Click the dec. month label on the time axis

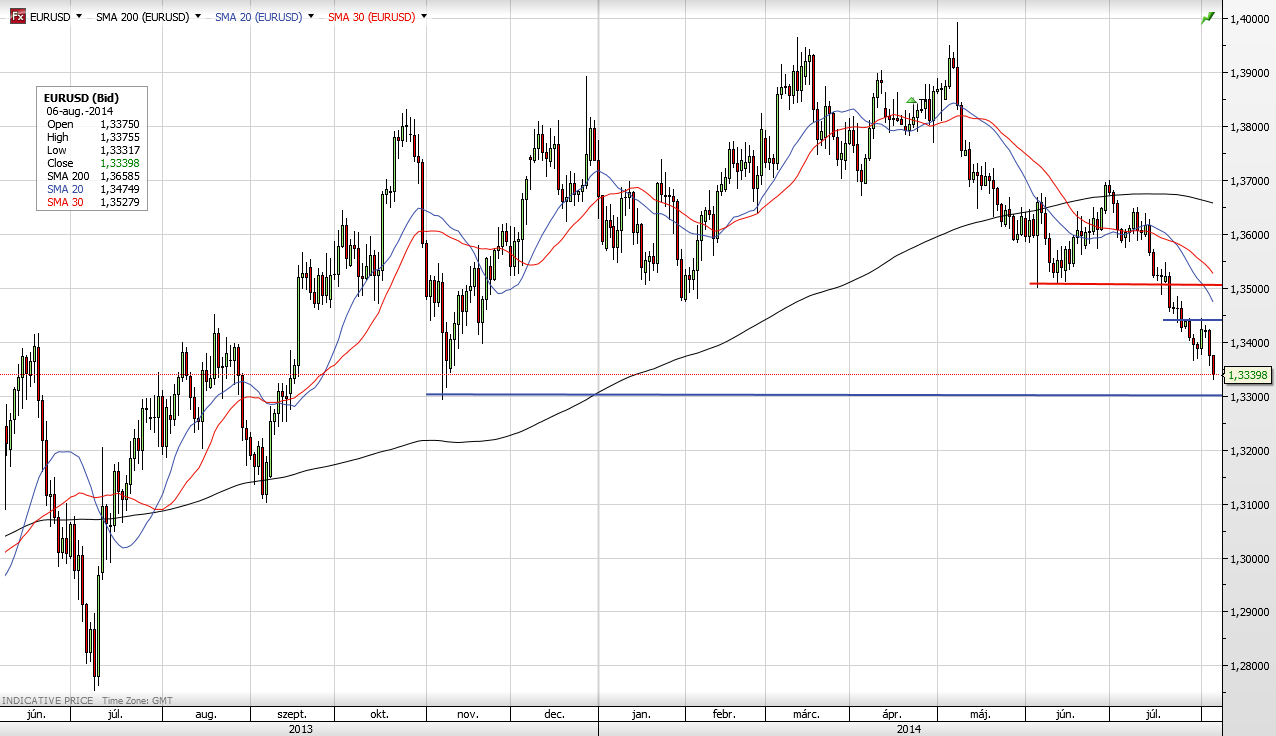coord(555,715)
